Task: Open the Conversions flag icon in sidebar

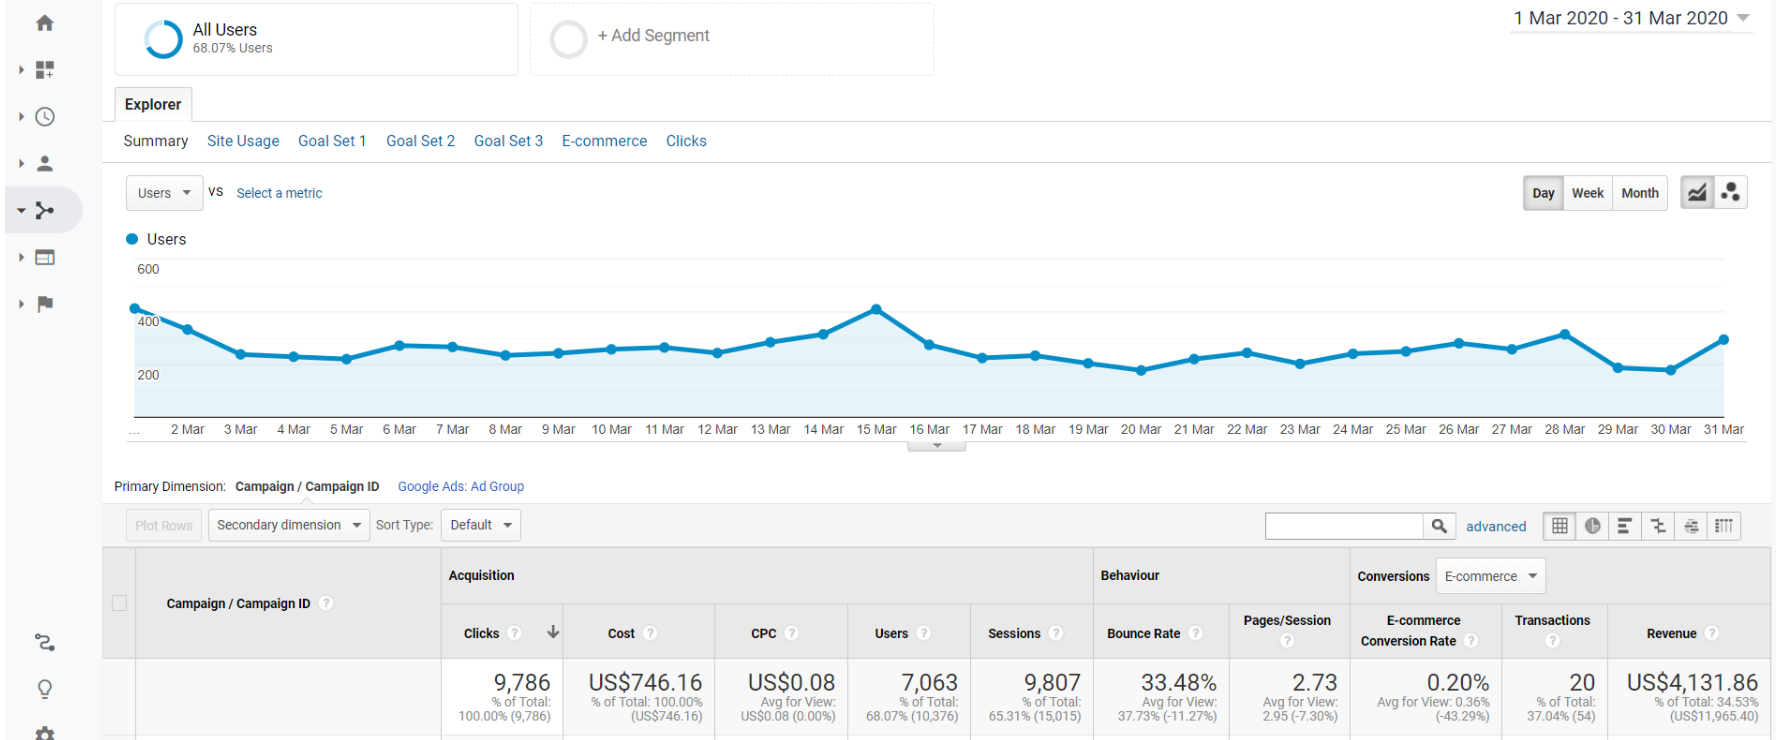Action: pyautogui.click(x=45, y=304)
